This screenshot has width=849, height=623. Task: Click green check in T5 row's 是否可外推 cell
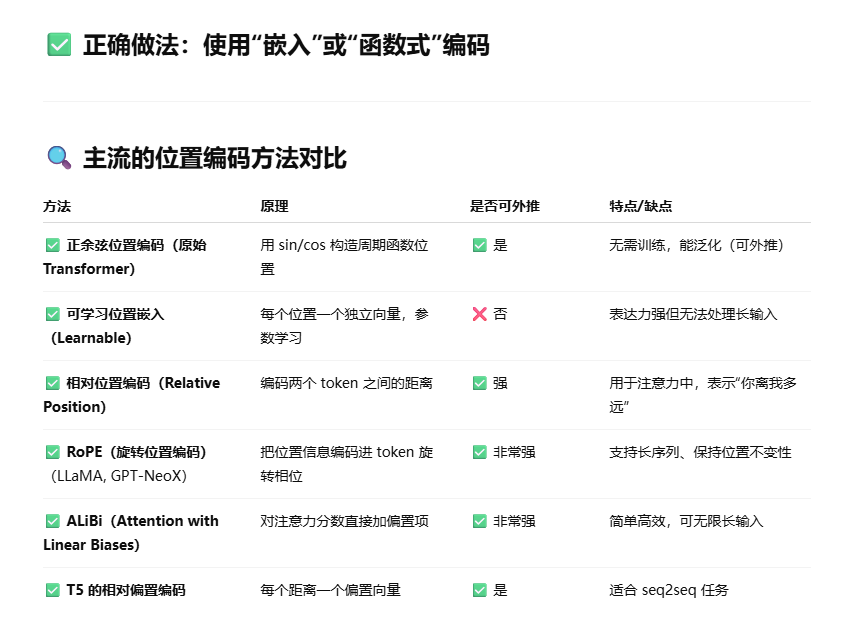(480, 590)
